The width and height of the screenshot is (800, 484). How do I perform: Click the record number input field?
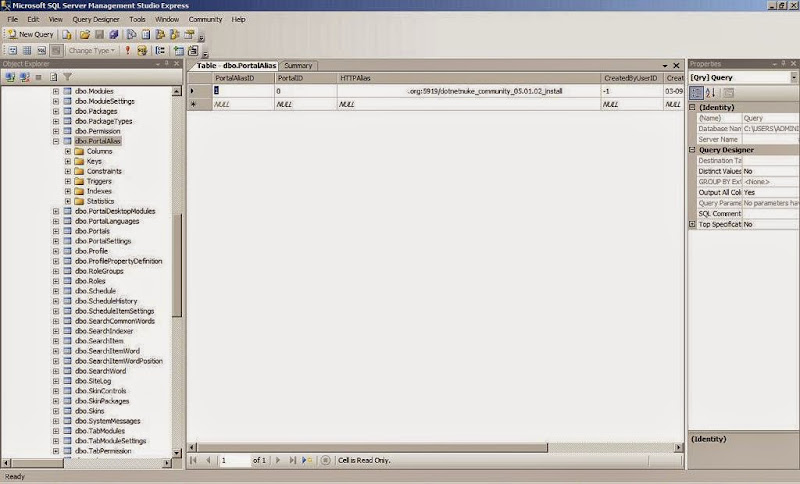235,460
